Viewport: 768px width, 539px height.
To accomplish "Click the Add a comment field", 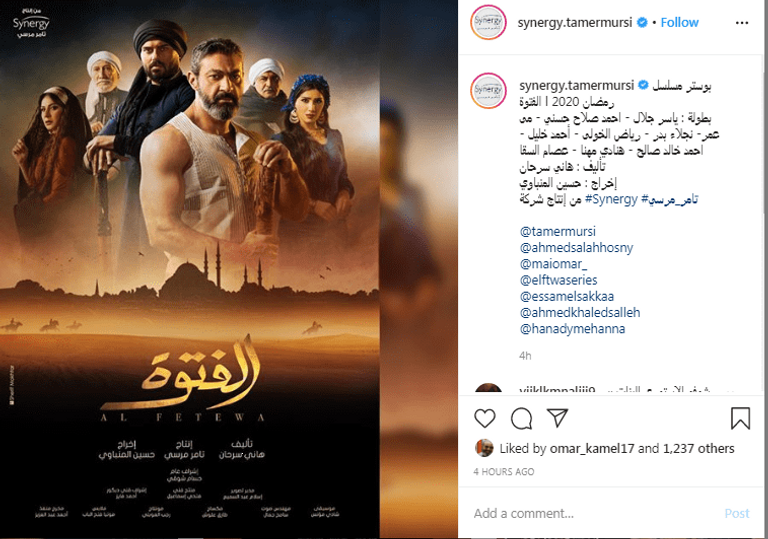I will 595,513.
